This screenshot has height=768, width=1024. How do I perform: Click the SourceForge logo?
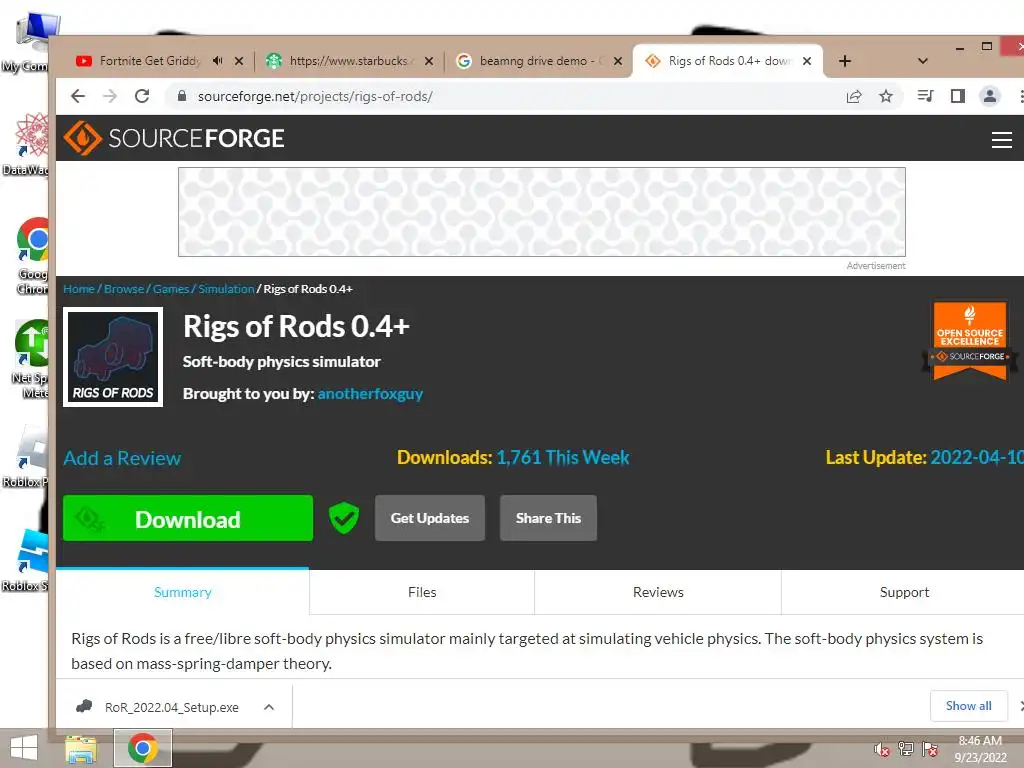pos(174,138)
